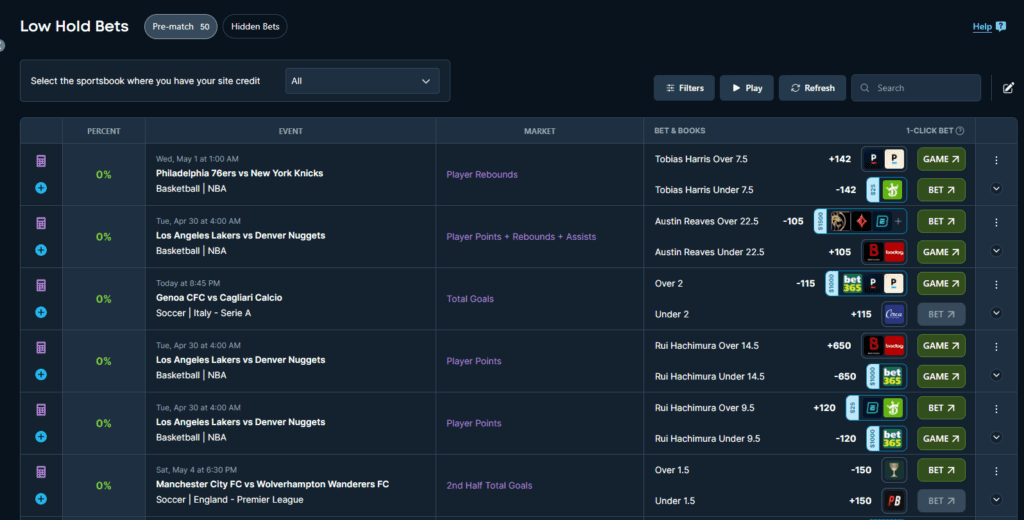Add Rui Hachimura 9.5 bet with plus icon

[x=41, y=436]
